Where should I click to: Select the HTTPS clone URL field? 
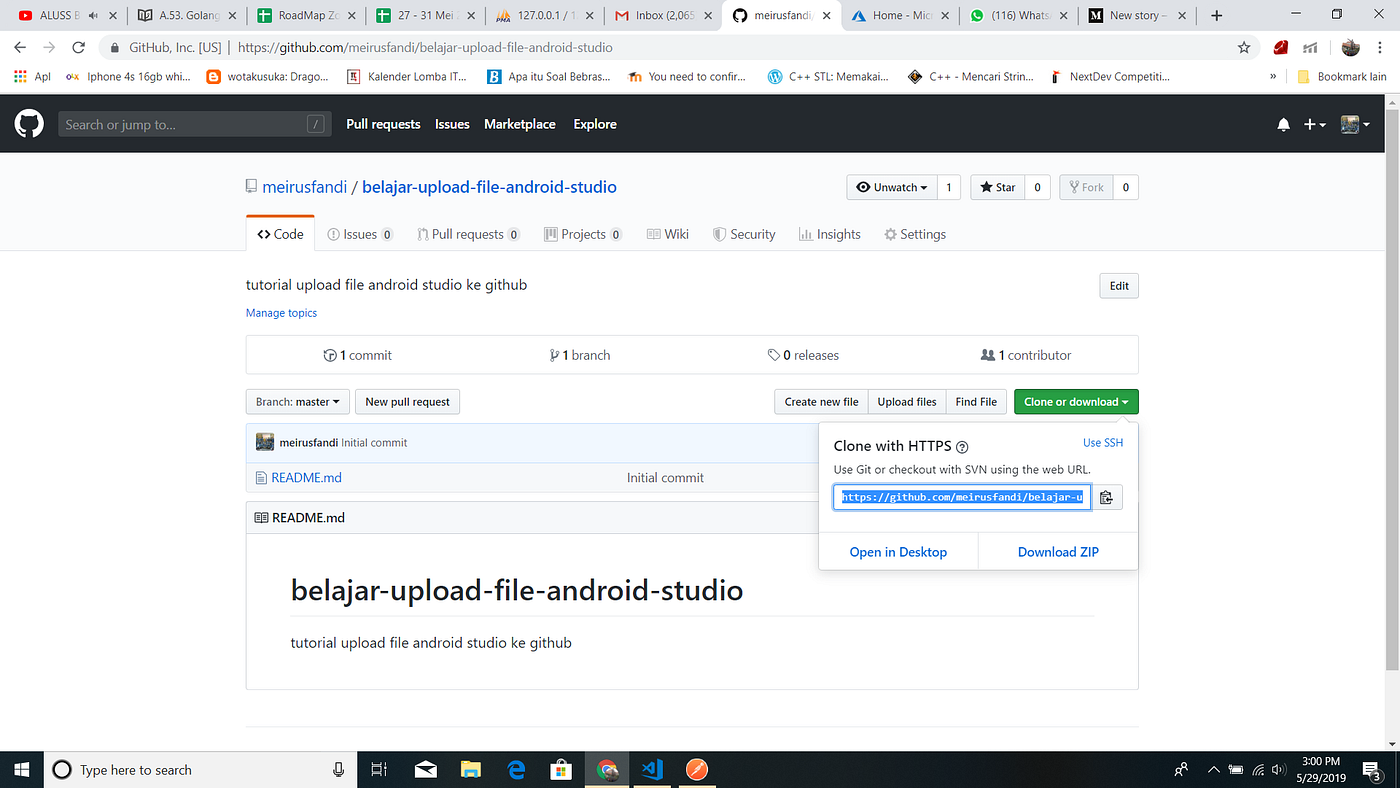tap(960, 497)
